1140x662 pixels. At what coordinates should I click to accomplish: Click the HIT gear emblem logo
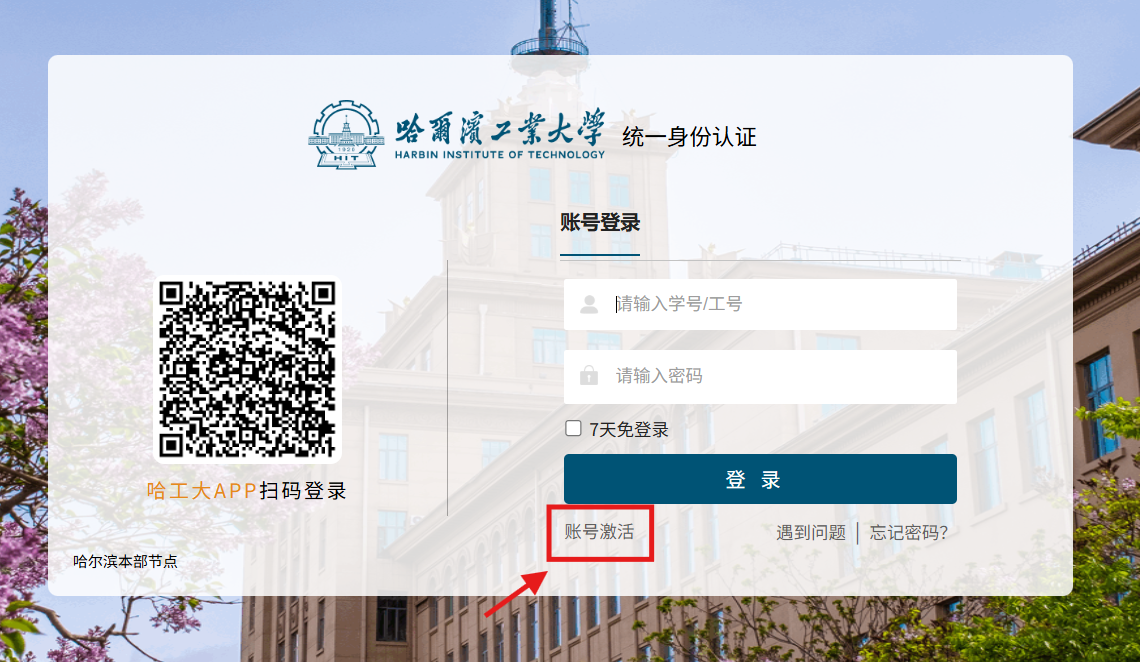coord(346,134)
